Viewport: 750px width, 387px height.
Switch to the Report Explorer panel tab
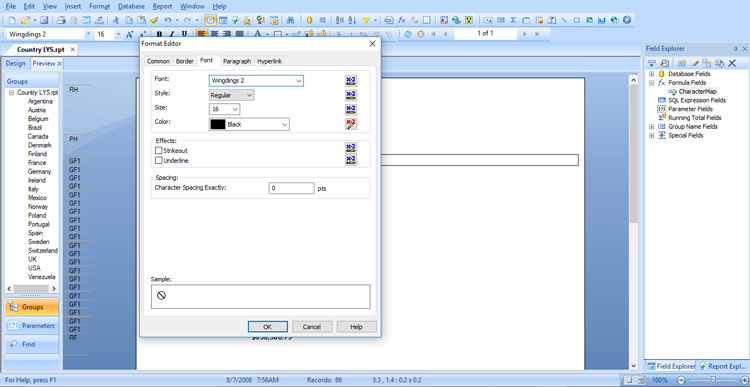pos(722,366)
